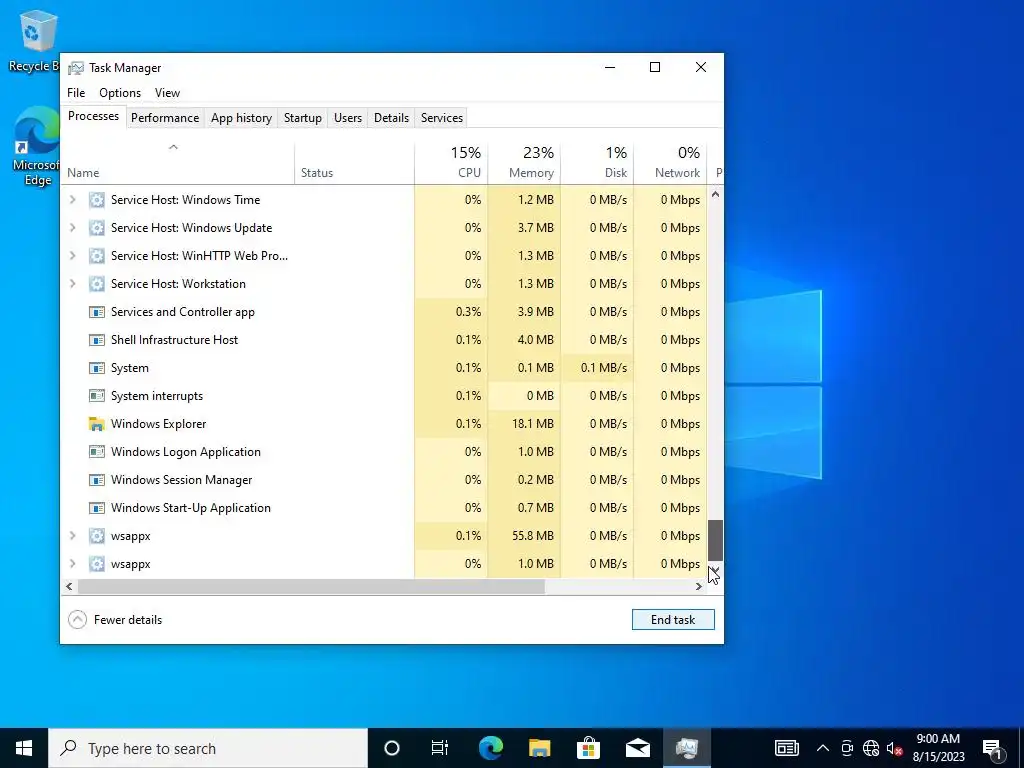Viewport: 1024px width, 768px height.
Task: Click the Meet Now tray icon
Action: click(x=847, y=748)
